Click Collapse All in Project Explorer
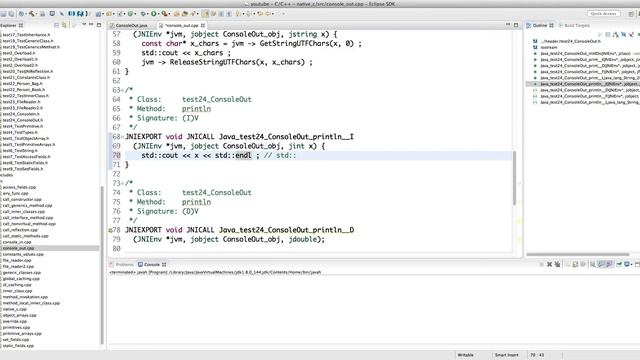 point(56,25)
